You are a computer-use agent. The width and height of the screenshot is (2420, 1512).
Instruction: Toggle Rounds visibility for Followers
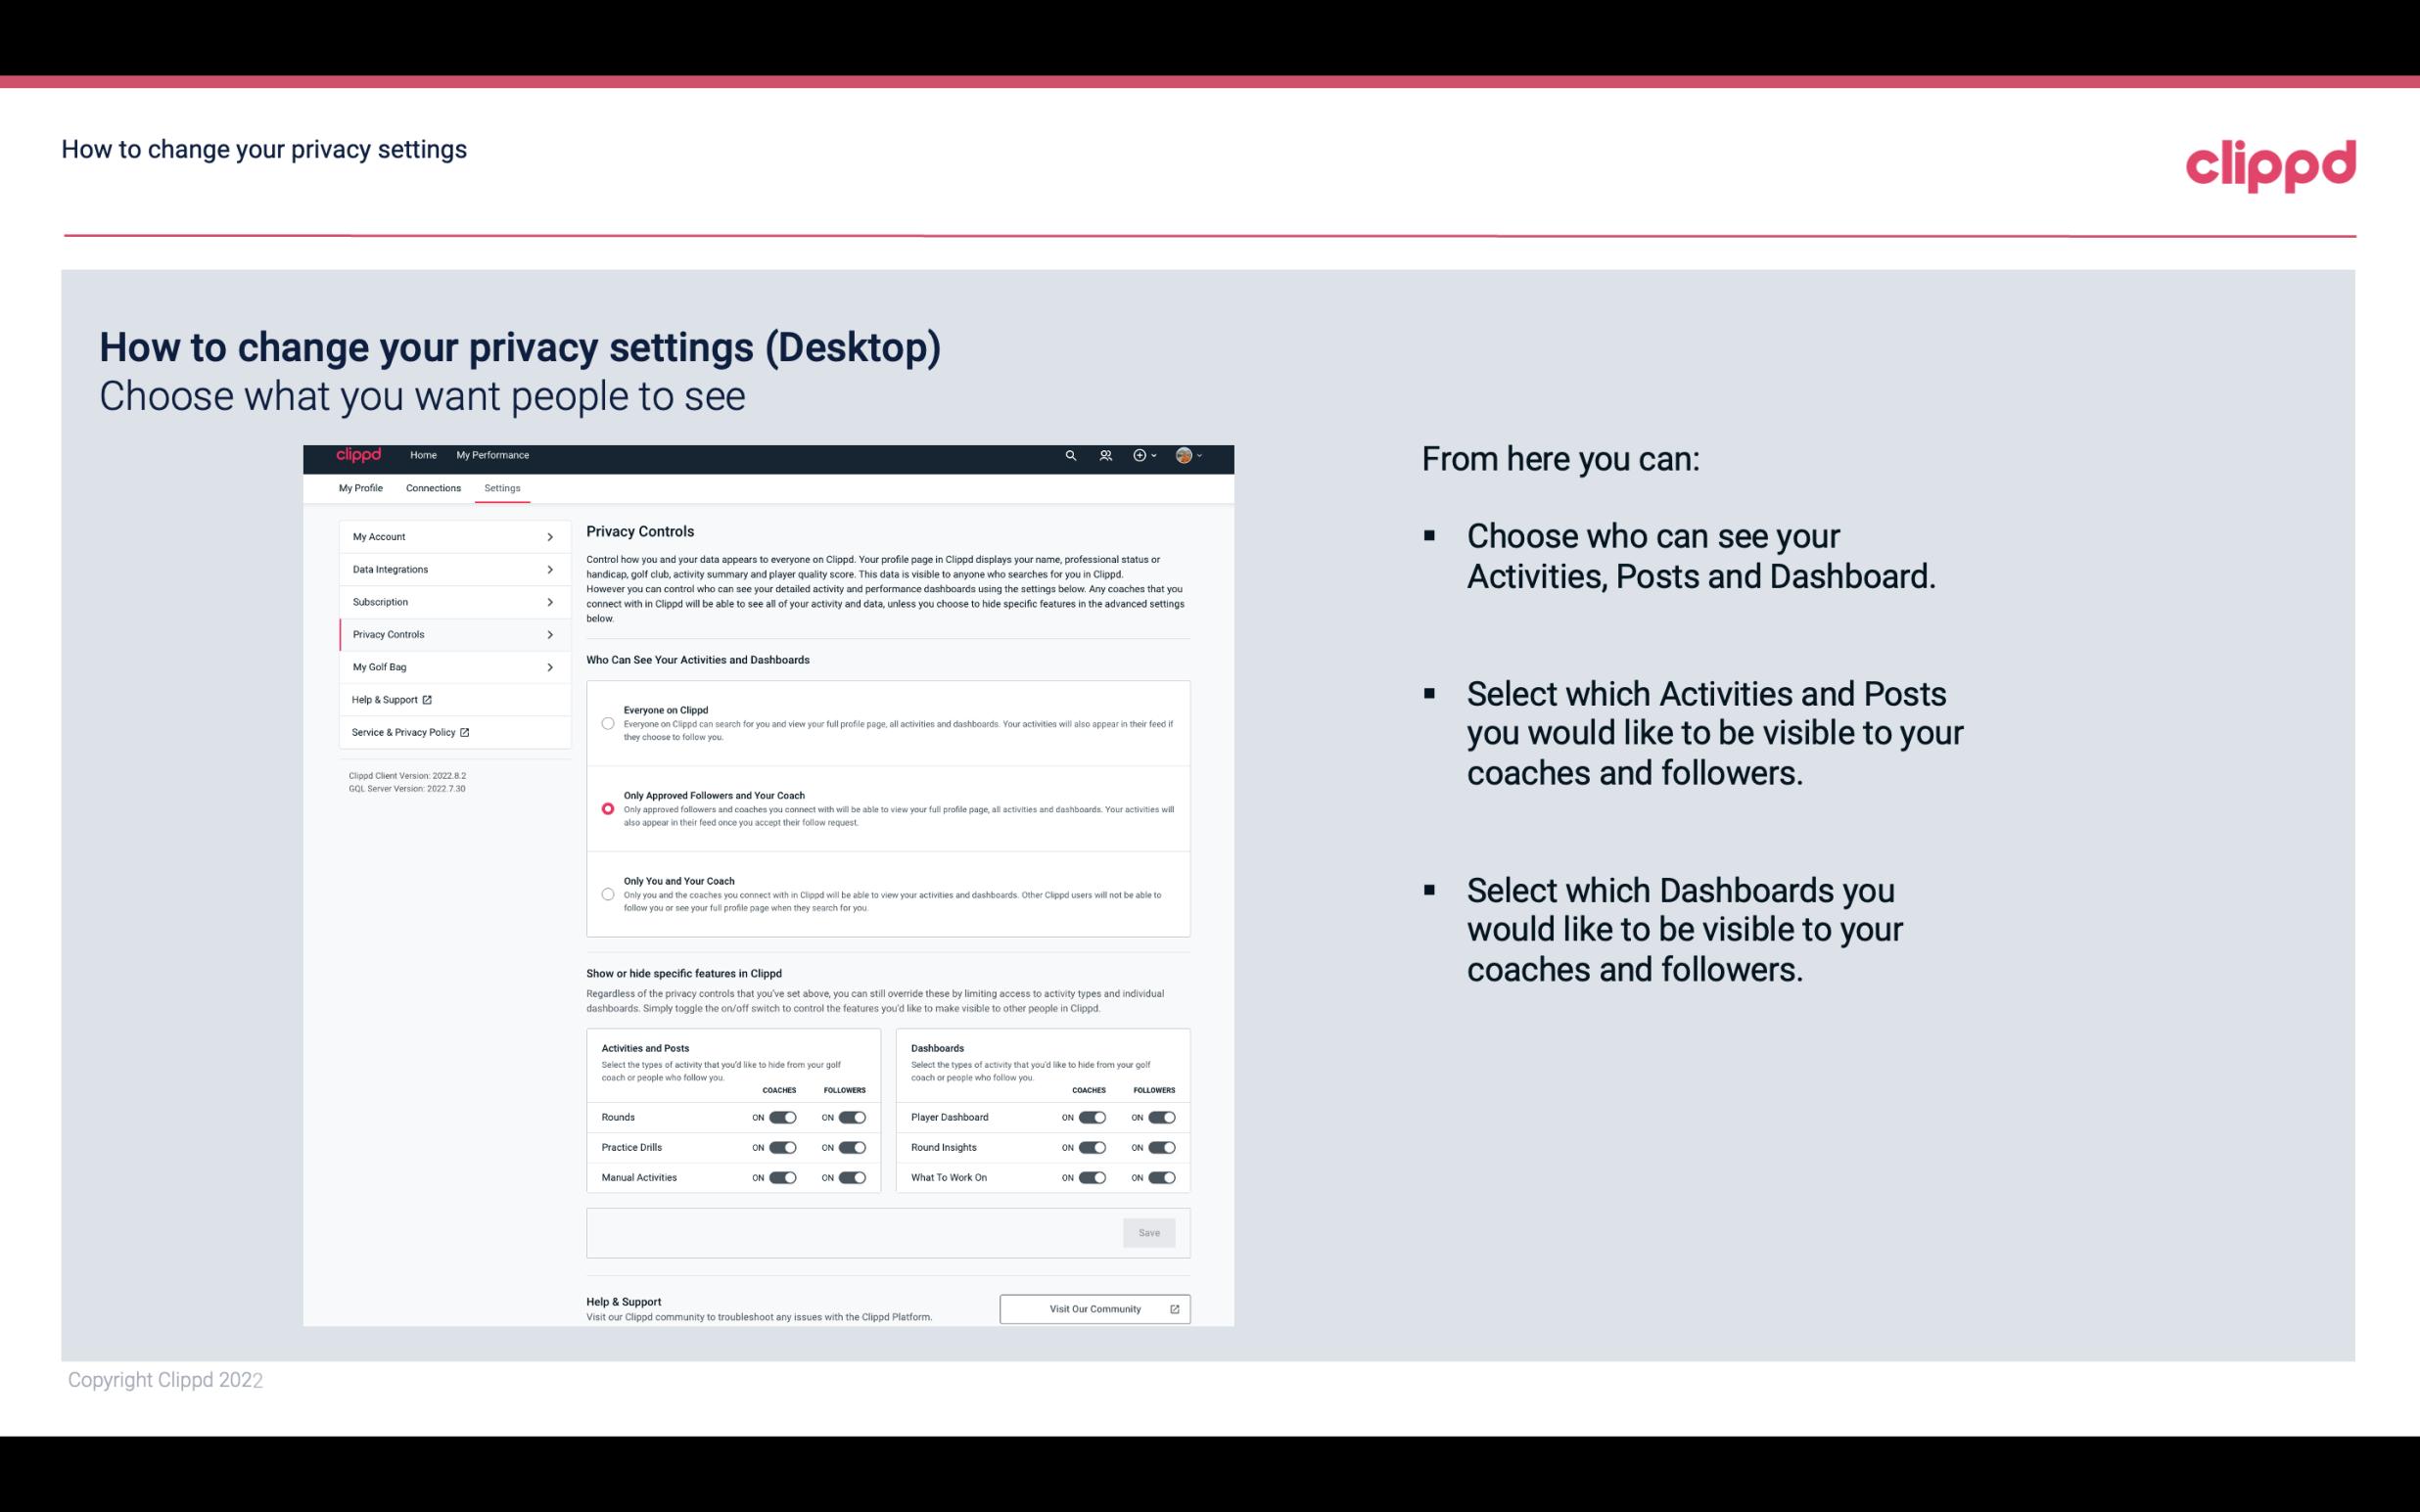852,1117
